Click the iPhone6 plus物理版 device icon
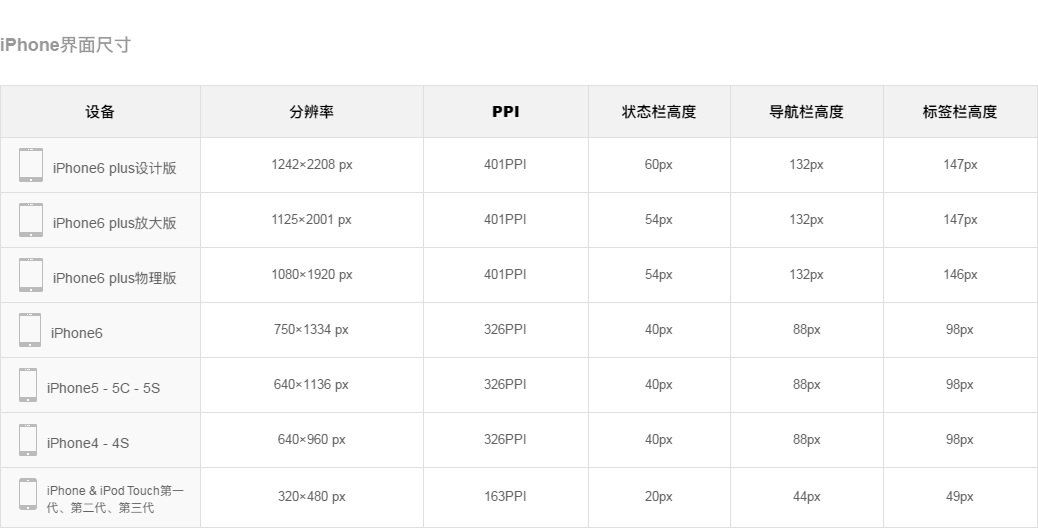This screenshot has height=528, width=1038. (x=31, y=275)
